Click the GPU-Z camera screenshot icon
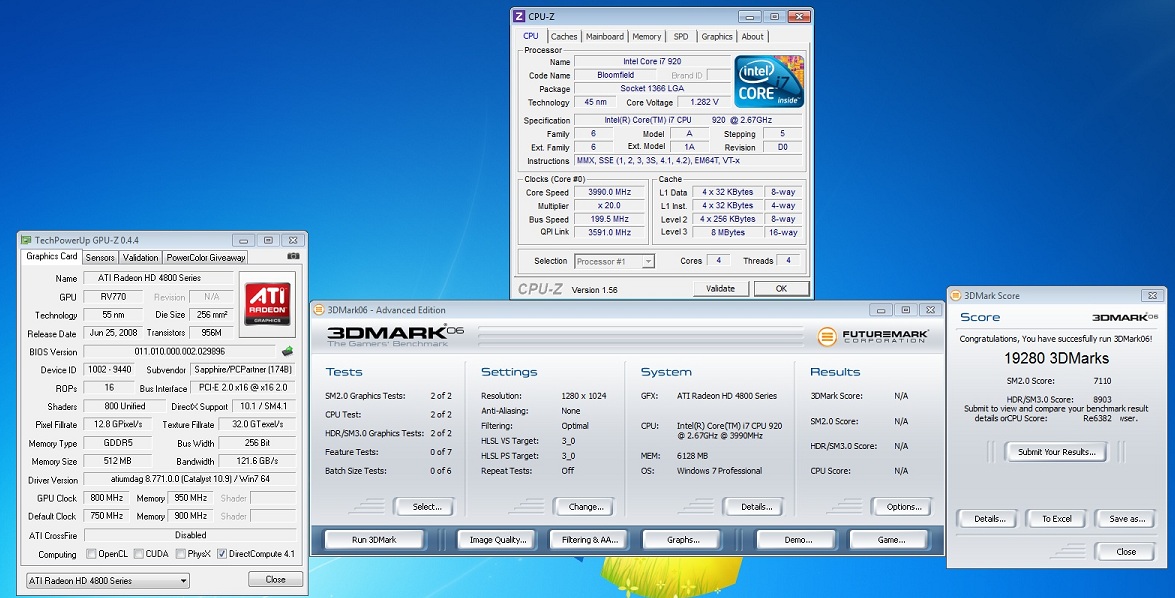 point(293,256)
